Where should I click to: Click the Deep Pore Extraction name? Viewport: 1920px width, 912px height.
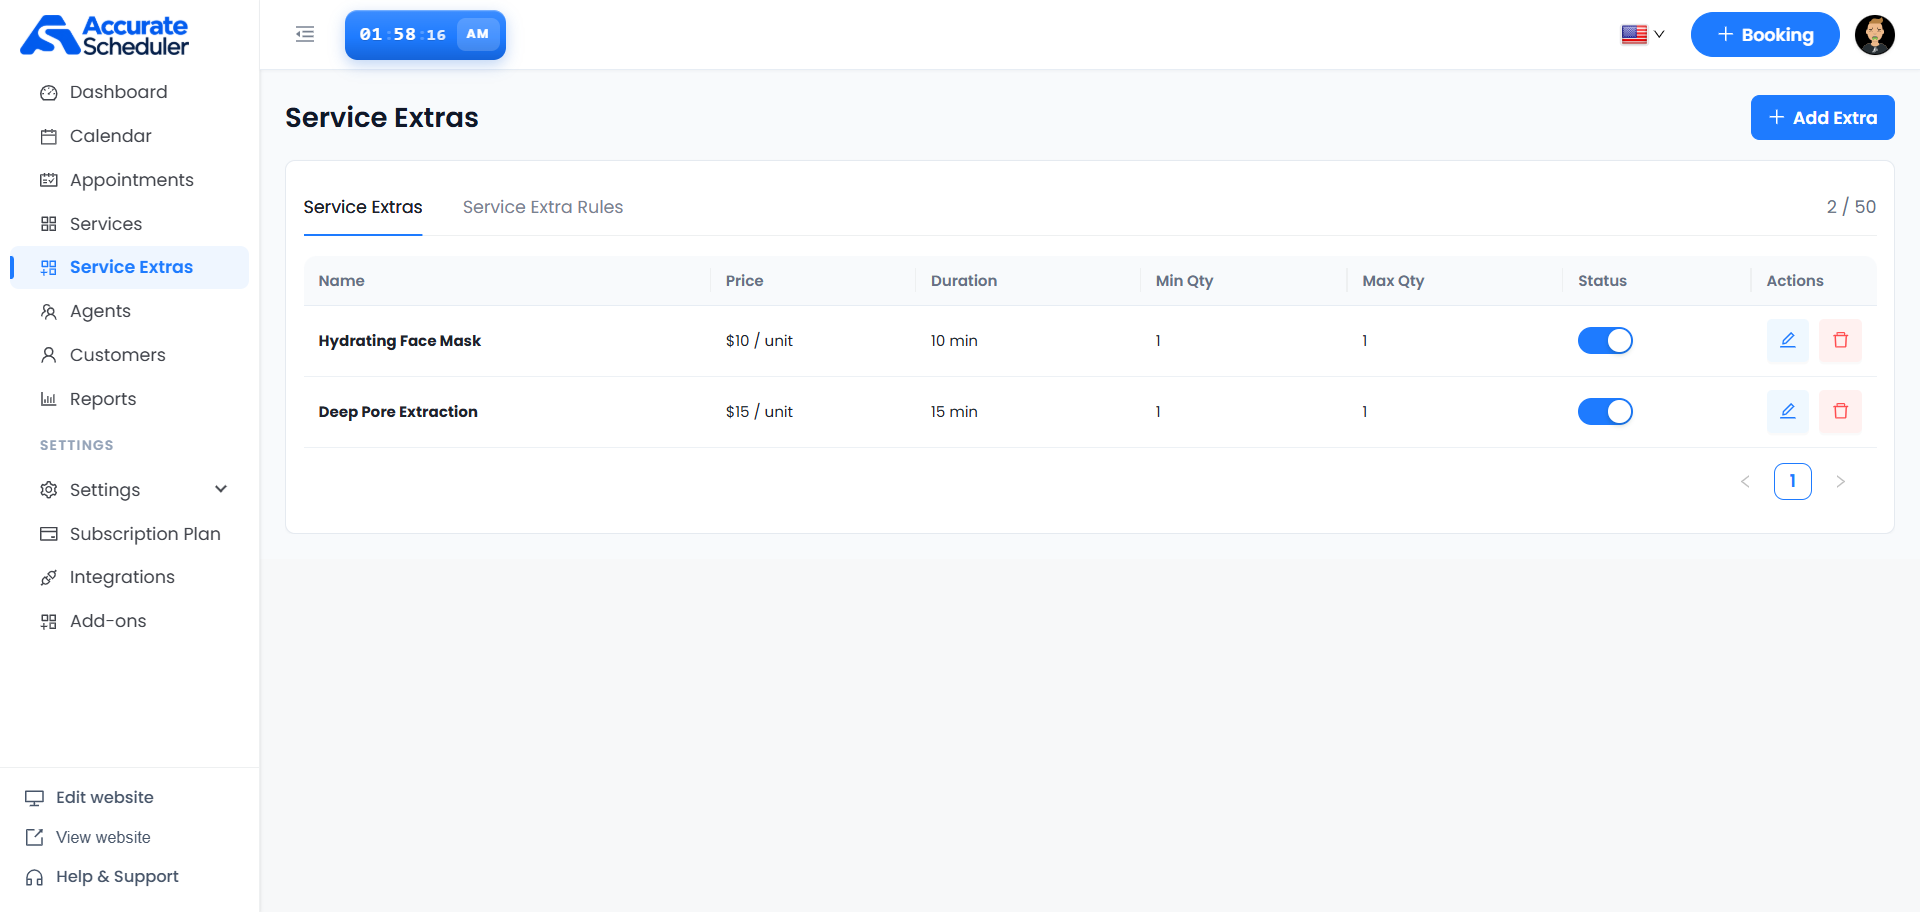pyautogui.click(x=398, y=412)
